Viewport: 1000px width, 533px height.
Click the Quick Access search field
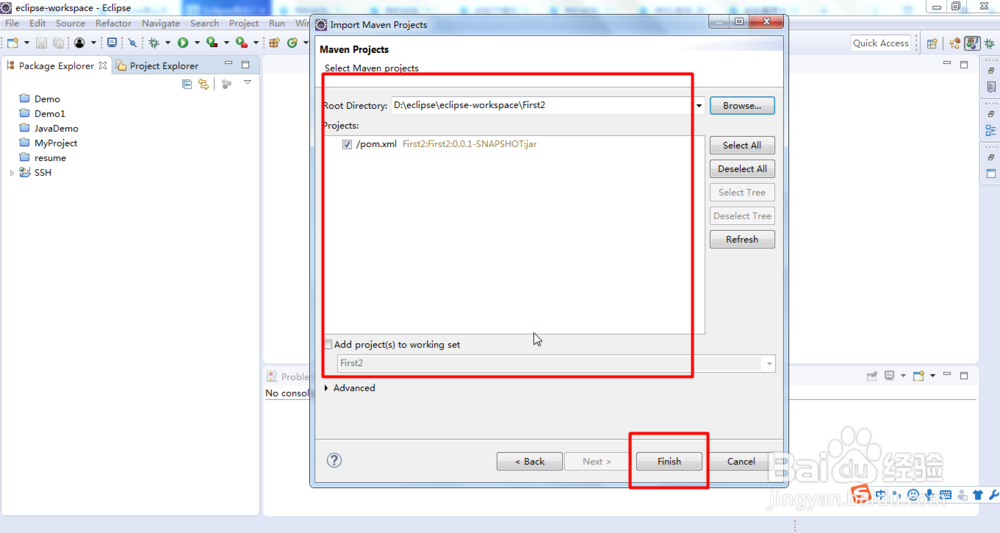[x=881, y=43]
